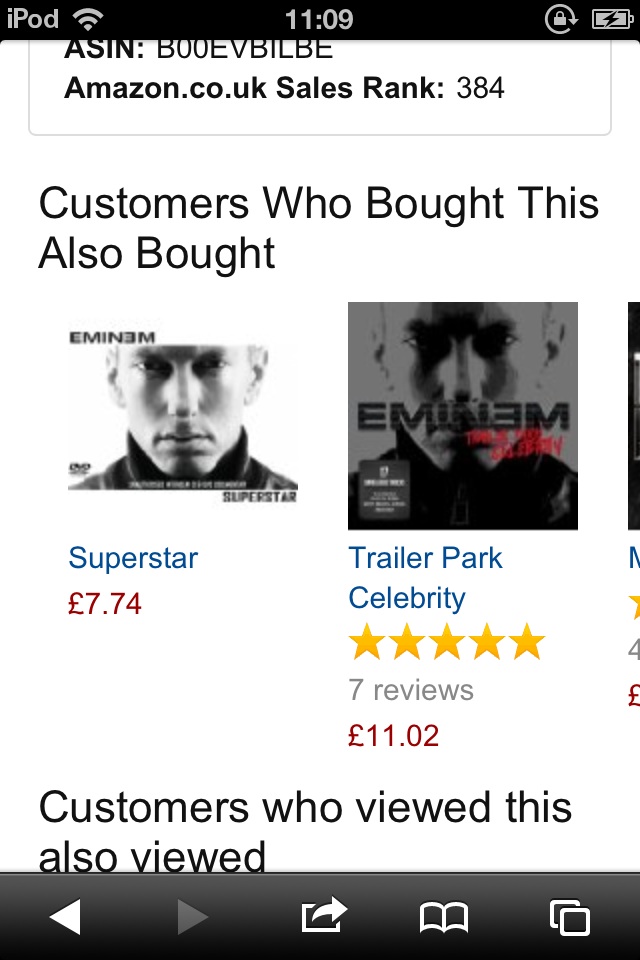Viewport: 640px width, 960px height.
Task: Open the Trailer Park Celebrity link
Action: 425,578
